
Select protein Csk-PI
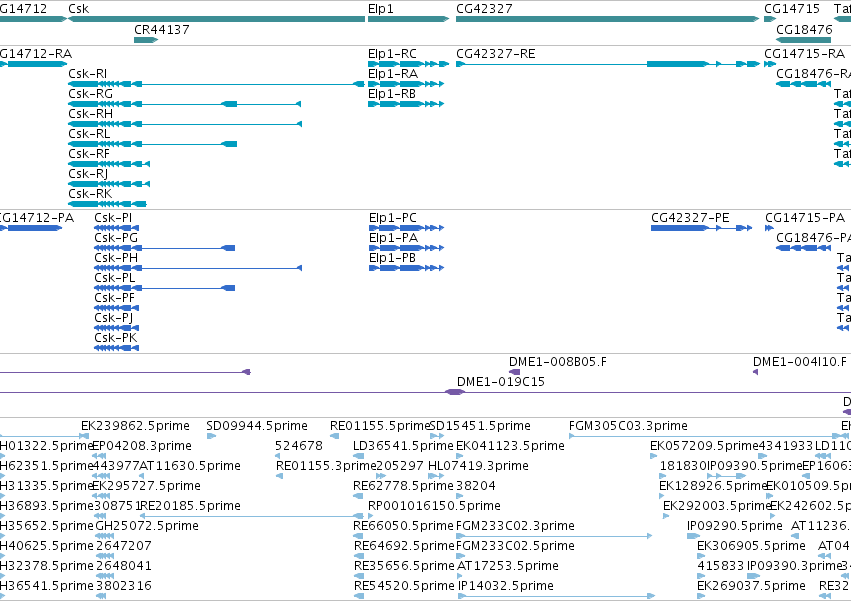point(117,228)
